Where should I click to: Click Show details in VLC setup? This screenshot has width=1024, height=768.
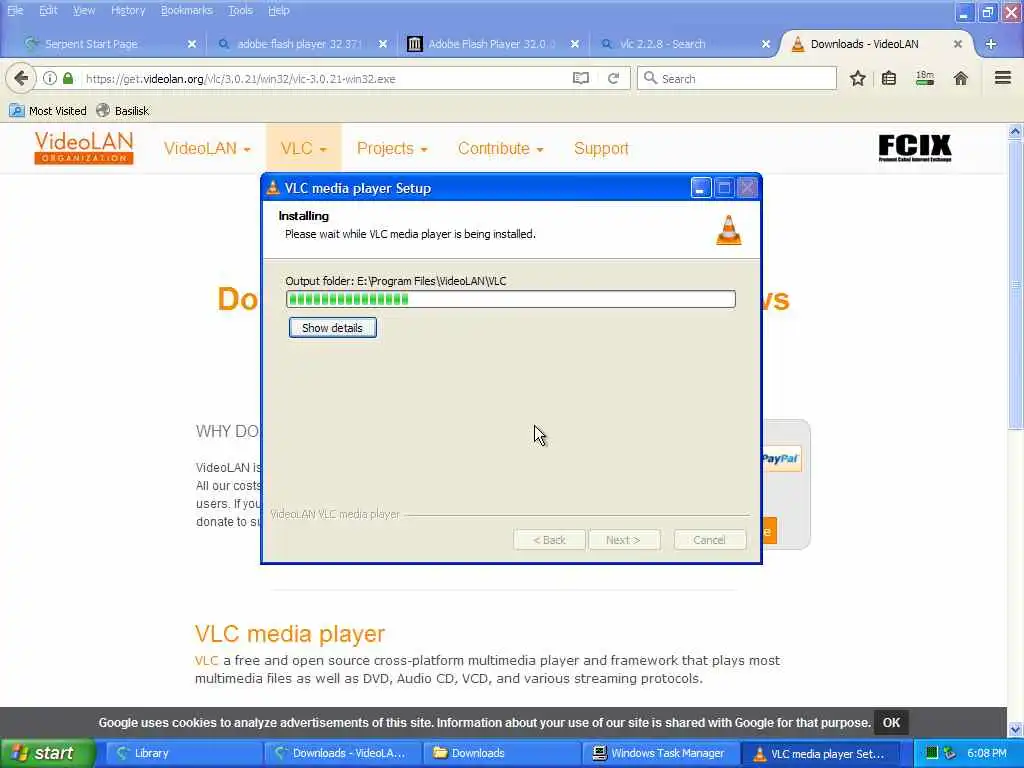pyautogui.click(x=332, y=328)
